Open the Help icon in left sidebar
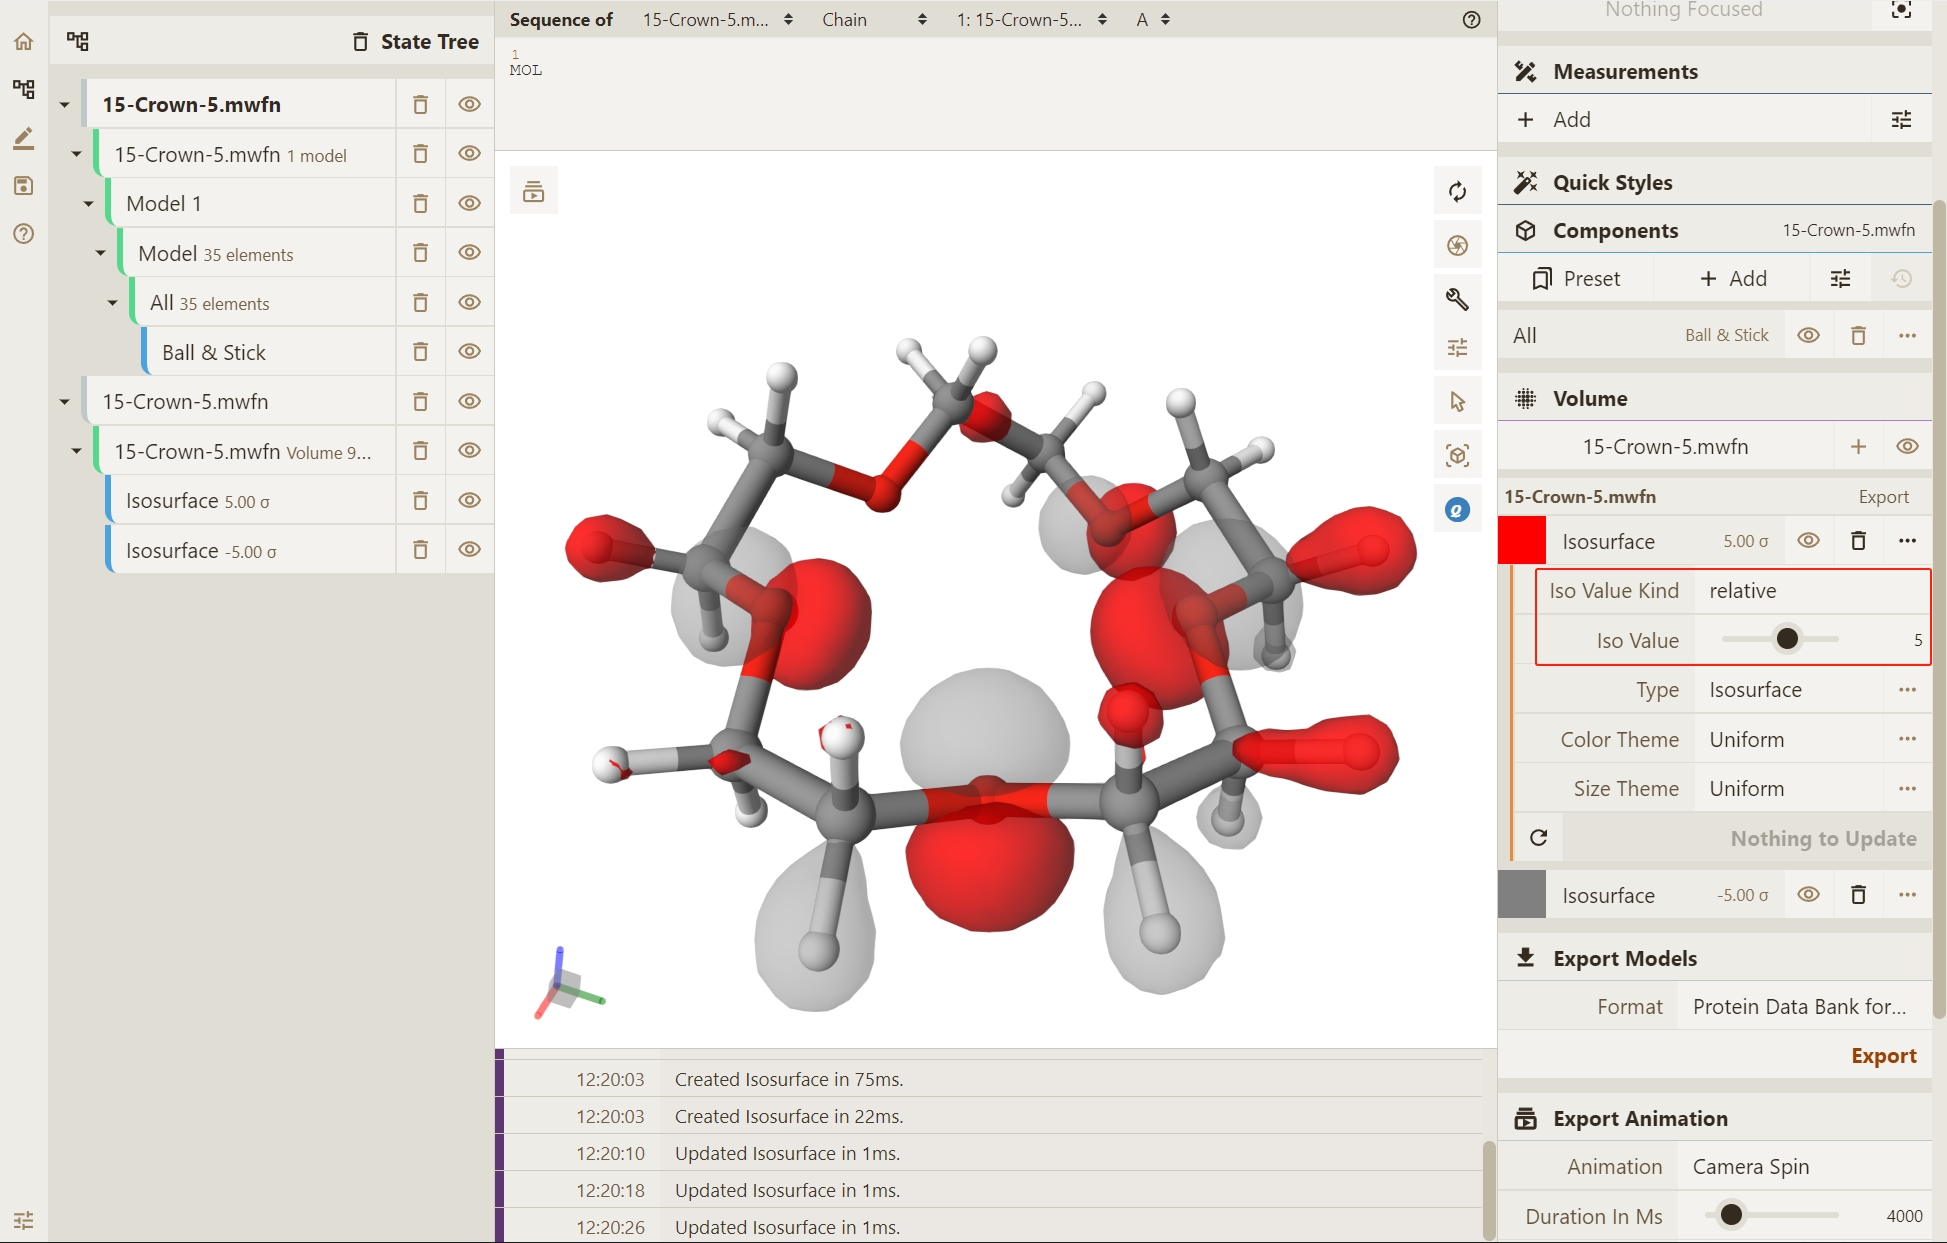 pyautogui.click(x=23, y=234)
